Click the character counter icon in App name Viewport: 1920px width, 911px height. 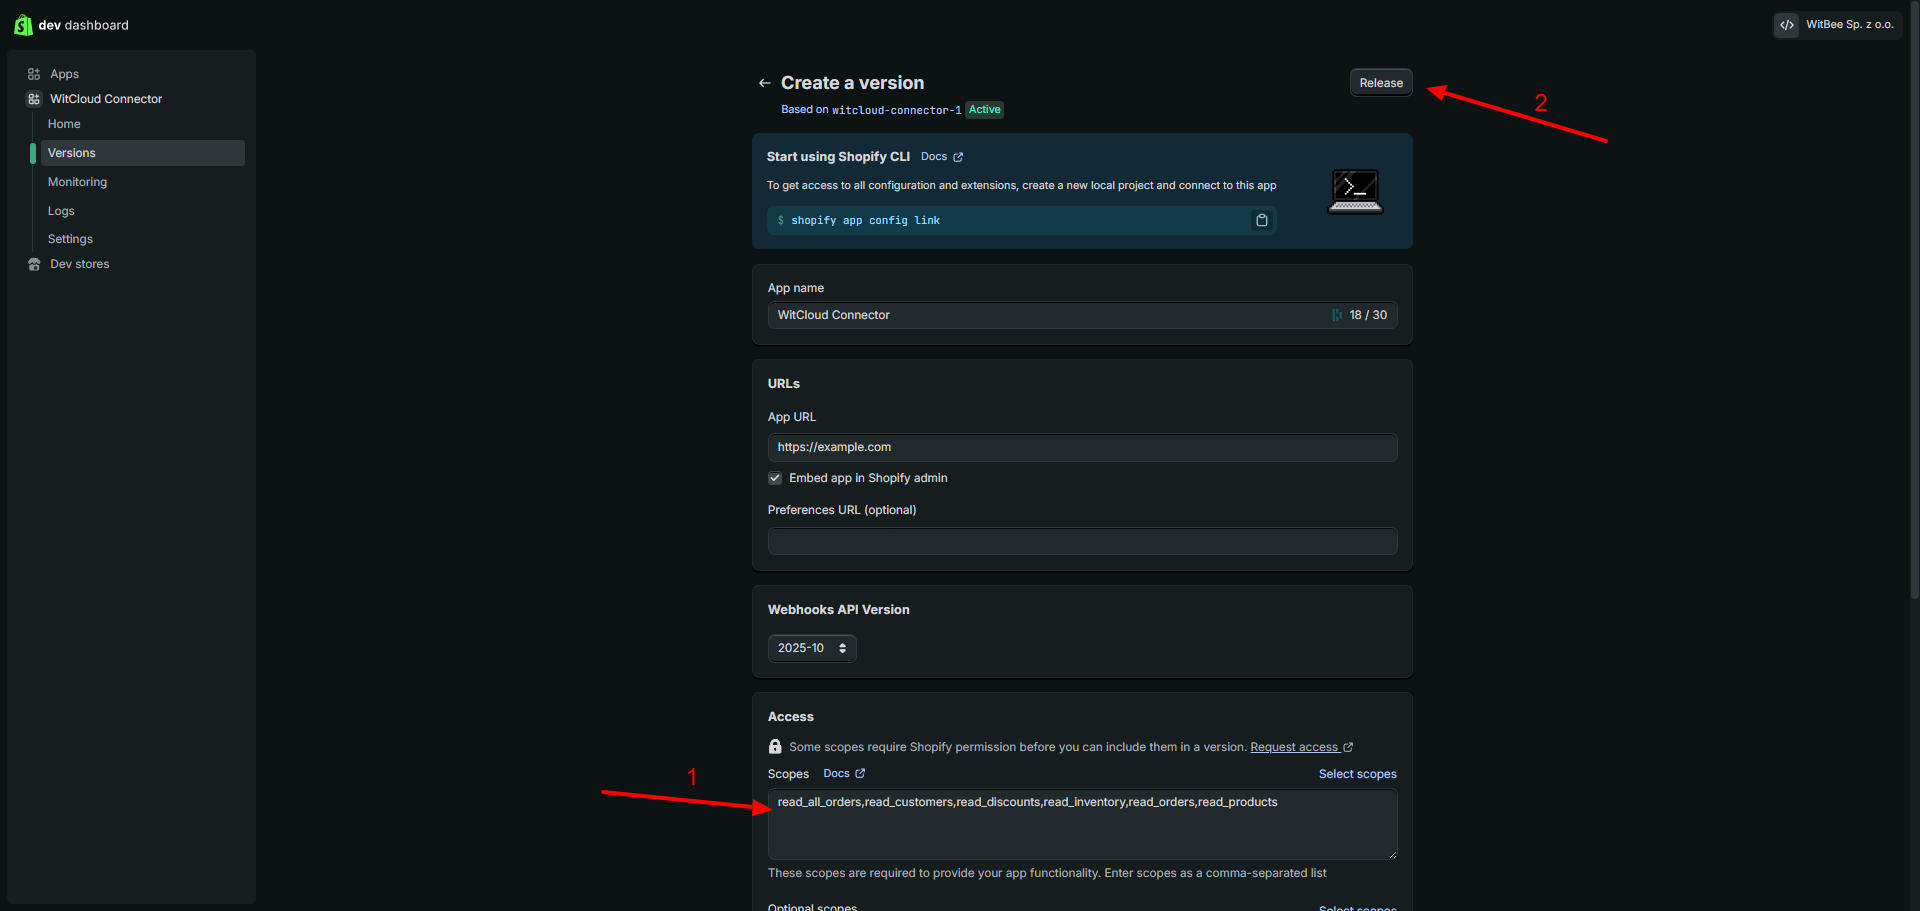click(1337, 315)
